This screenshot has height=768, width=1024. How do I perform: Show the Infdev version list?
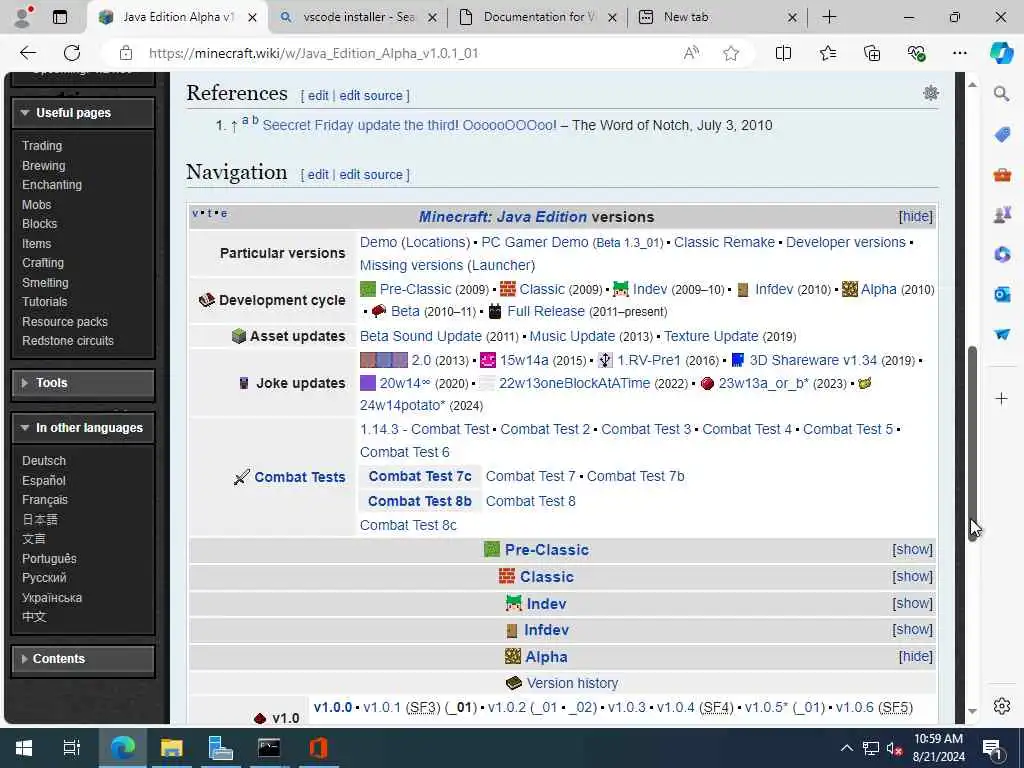(x=912, y=630)
